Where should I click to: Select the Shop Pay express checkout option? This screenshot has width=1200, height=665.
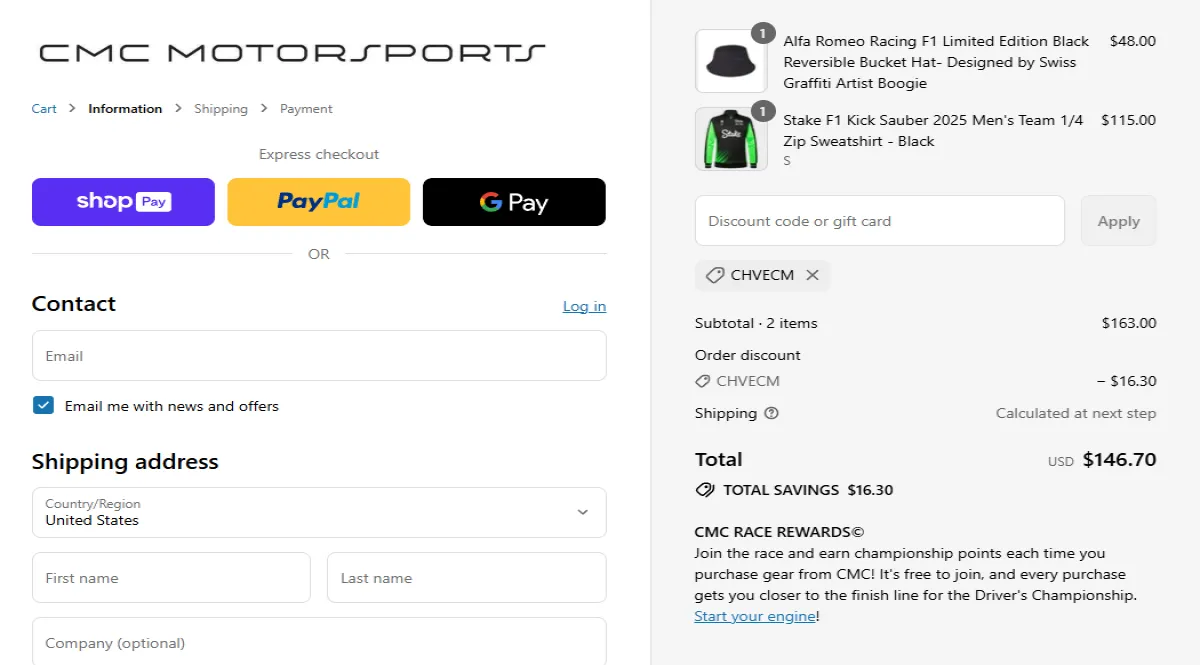point(123,201)
